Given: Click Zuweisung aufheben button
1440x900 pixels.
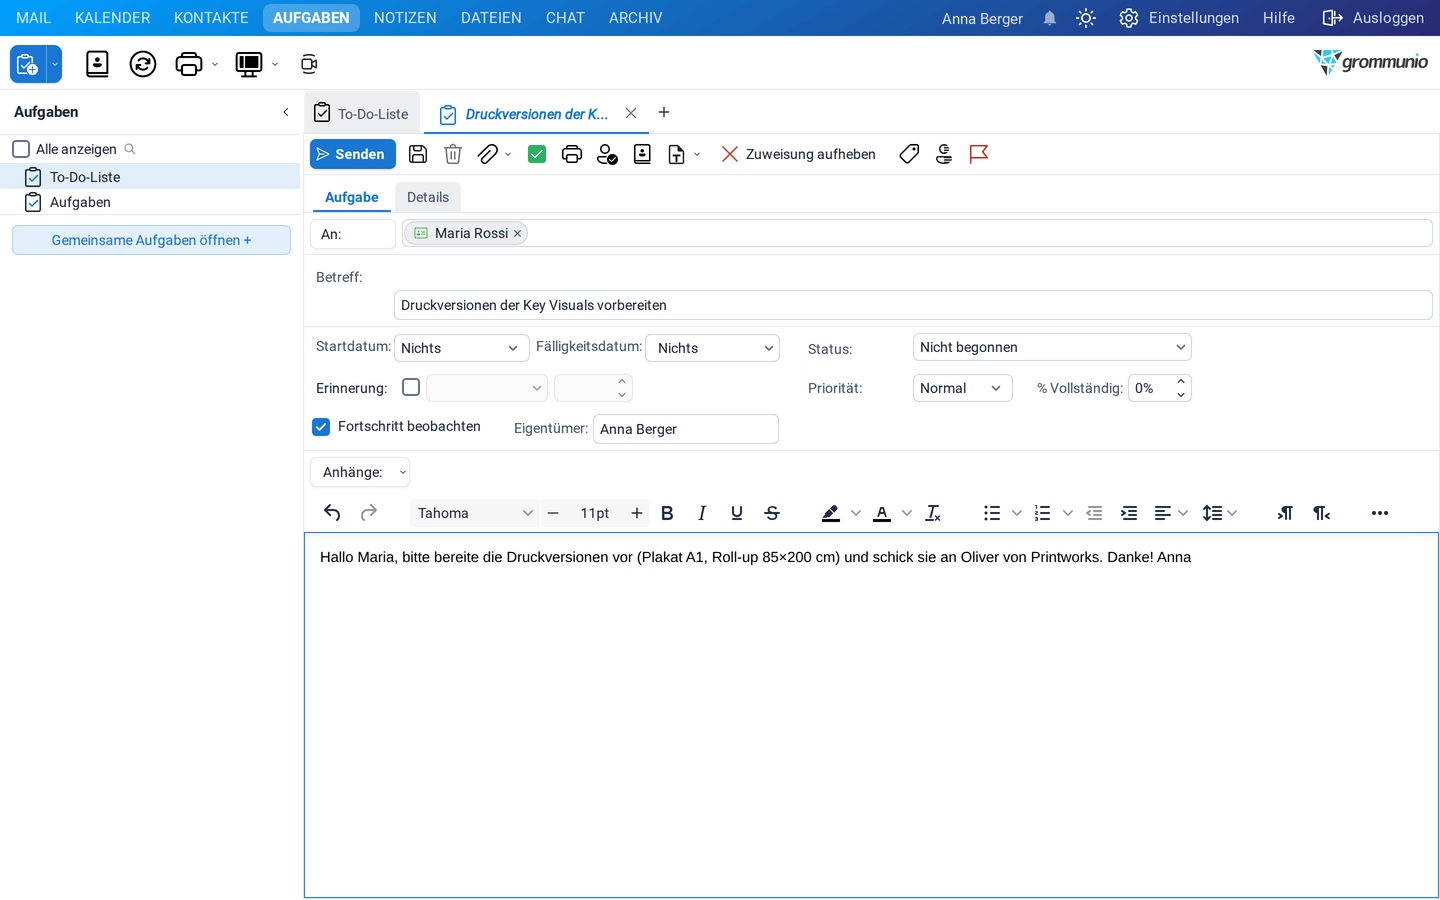Looking at the screenshot, I should 799,154.
